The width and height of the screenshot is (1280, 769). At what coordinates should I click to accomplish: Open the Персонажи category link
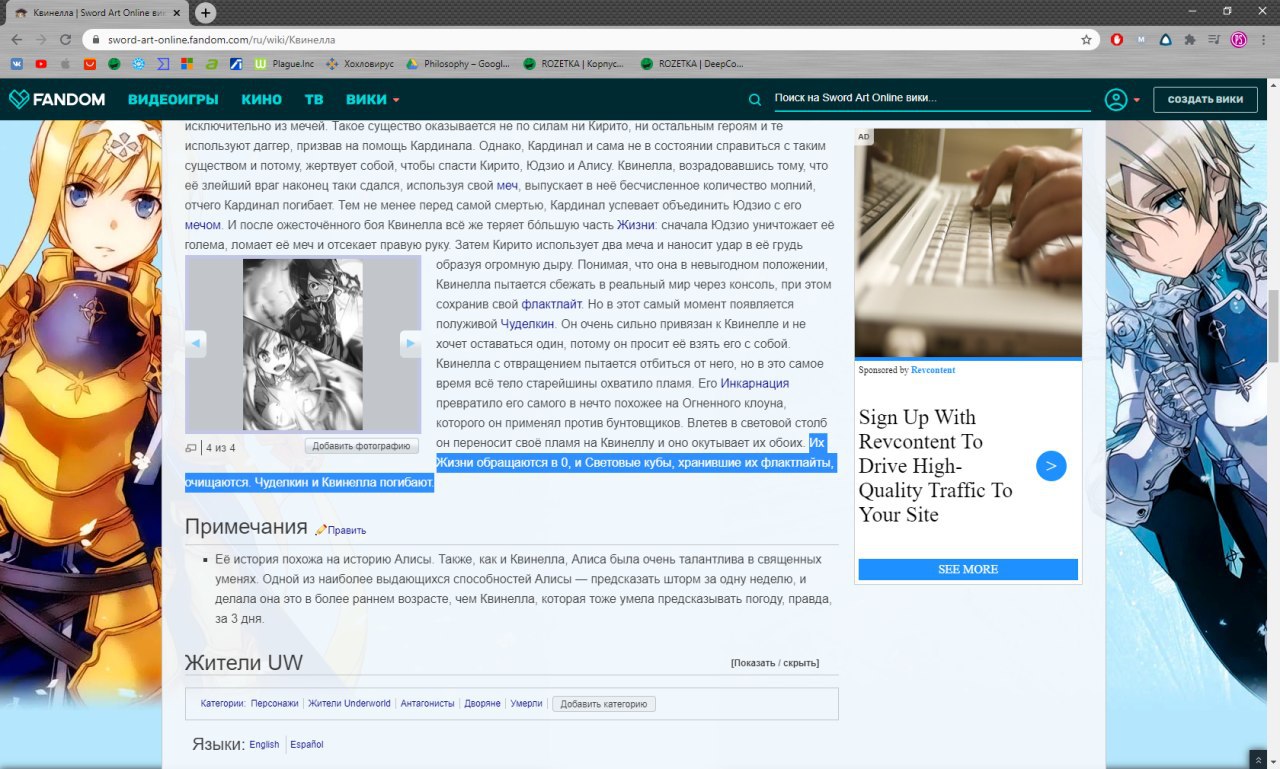point(275,704)
